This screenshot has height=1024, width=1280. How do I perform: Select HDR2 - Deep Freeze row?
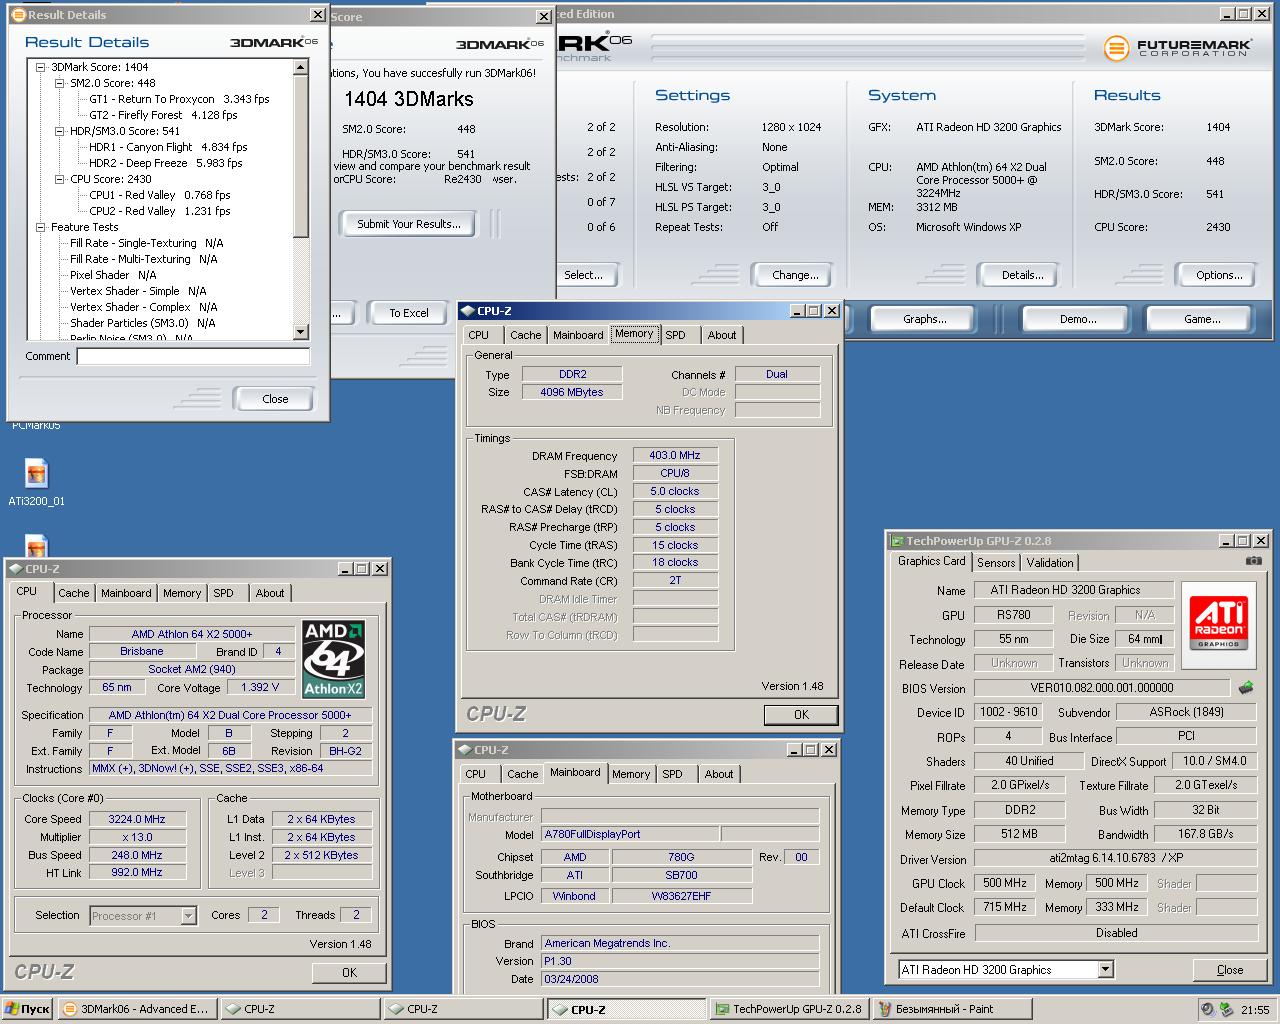pyautogui.click(x=166, y=163)
